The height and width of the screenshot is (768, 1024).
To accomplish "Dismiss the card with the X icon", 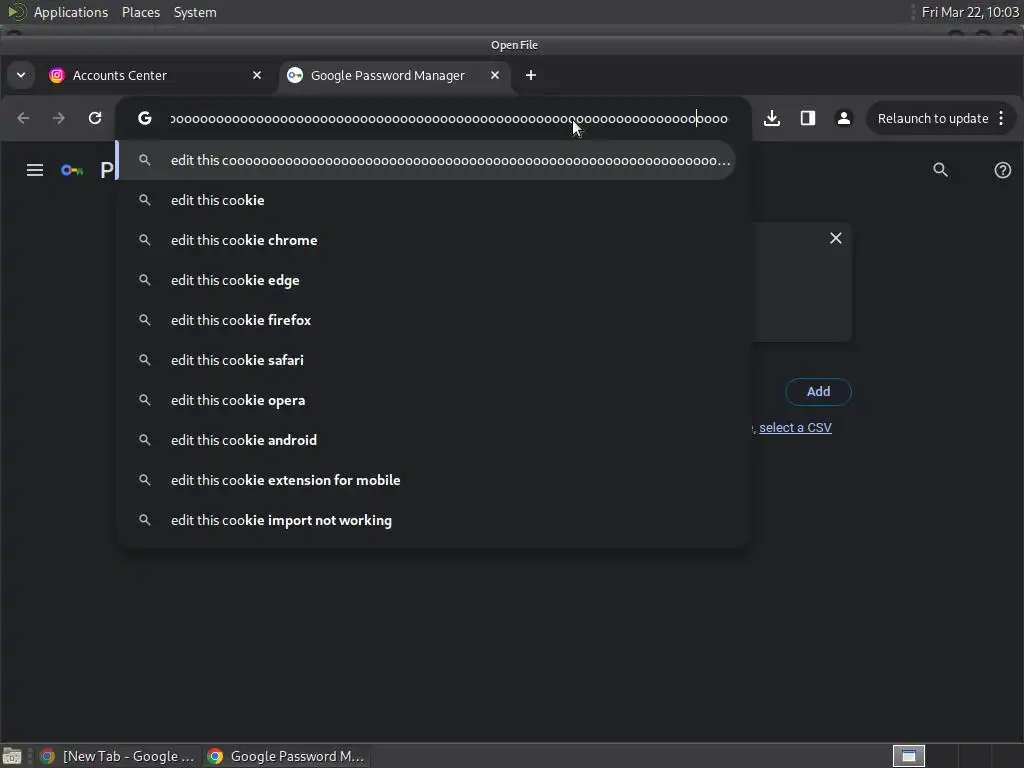I will [836, 238].
